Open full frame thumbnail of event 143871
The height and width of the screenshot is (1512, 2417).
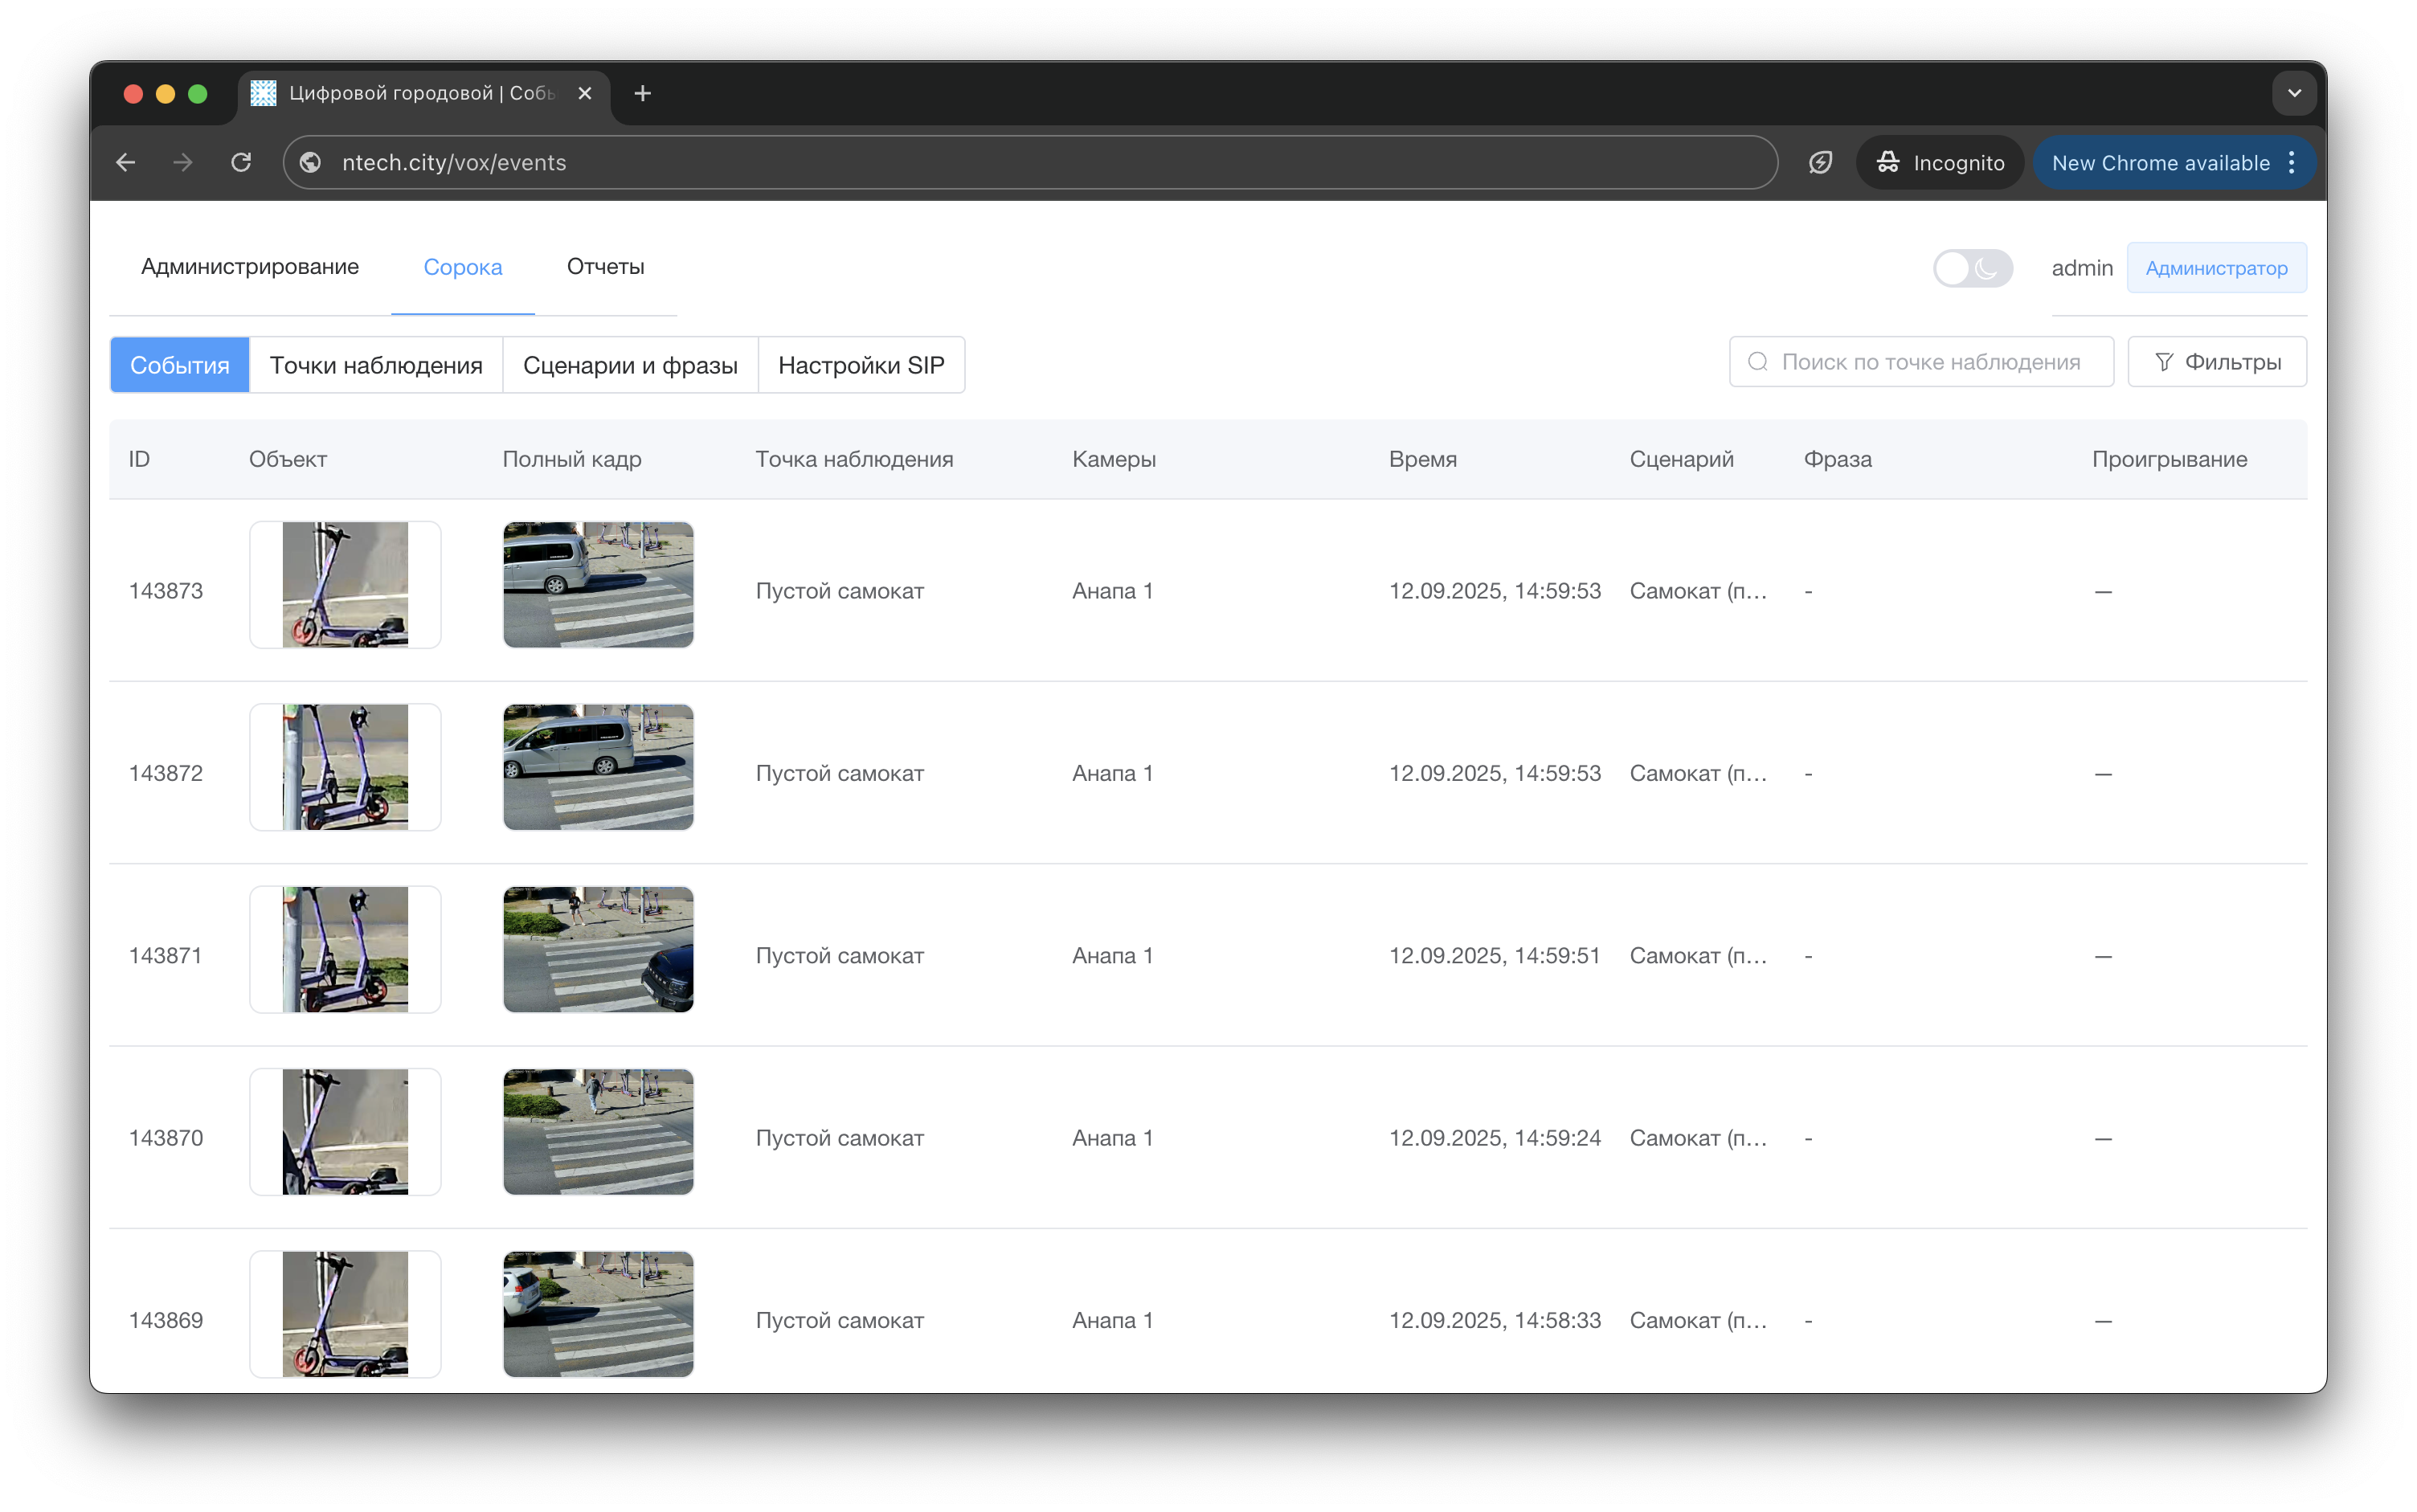coord(598,949)
